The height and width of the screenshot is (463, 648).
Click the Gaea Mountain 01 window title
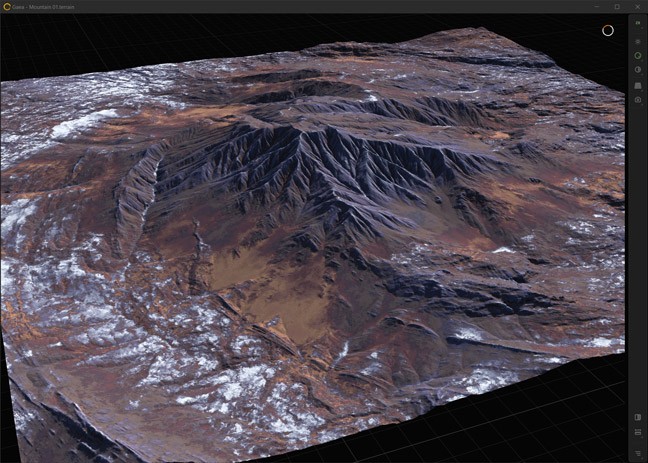click(x=46, y=6)
